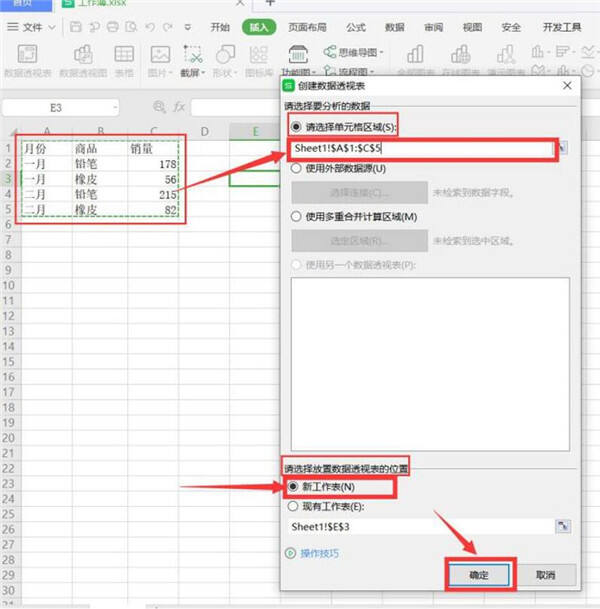Click the bar chart insert icon
Screen dimensions: 600x609
tap(562, 51)
